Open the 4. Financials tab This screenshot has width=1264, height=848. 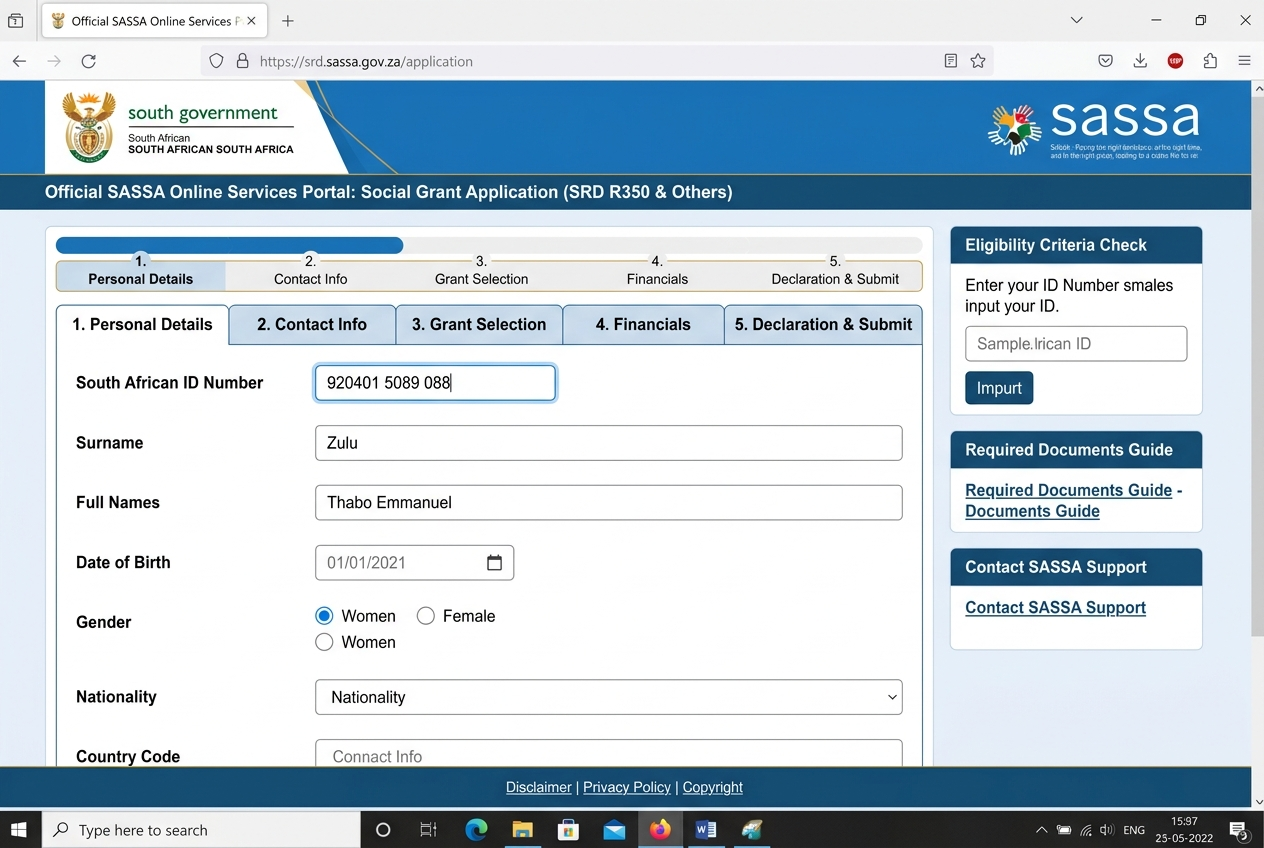[x=642, y=325]
